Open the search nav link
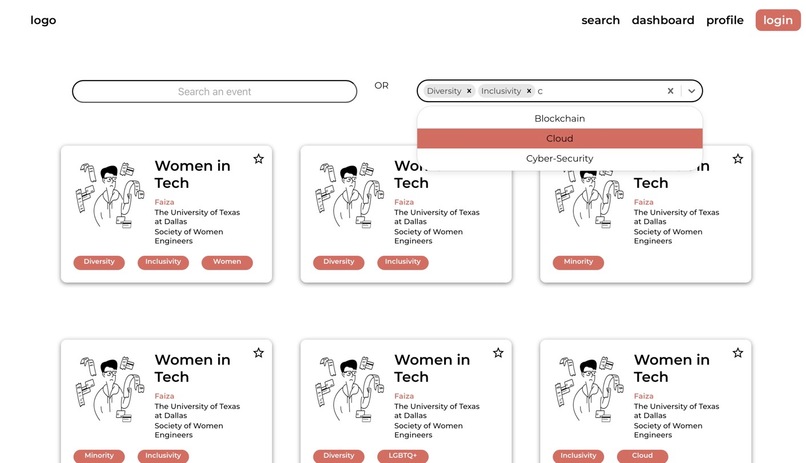 600,20
